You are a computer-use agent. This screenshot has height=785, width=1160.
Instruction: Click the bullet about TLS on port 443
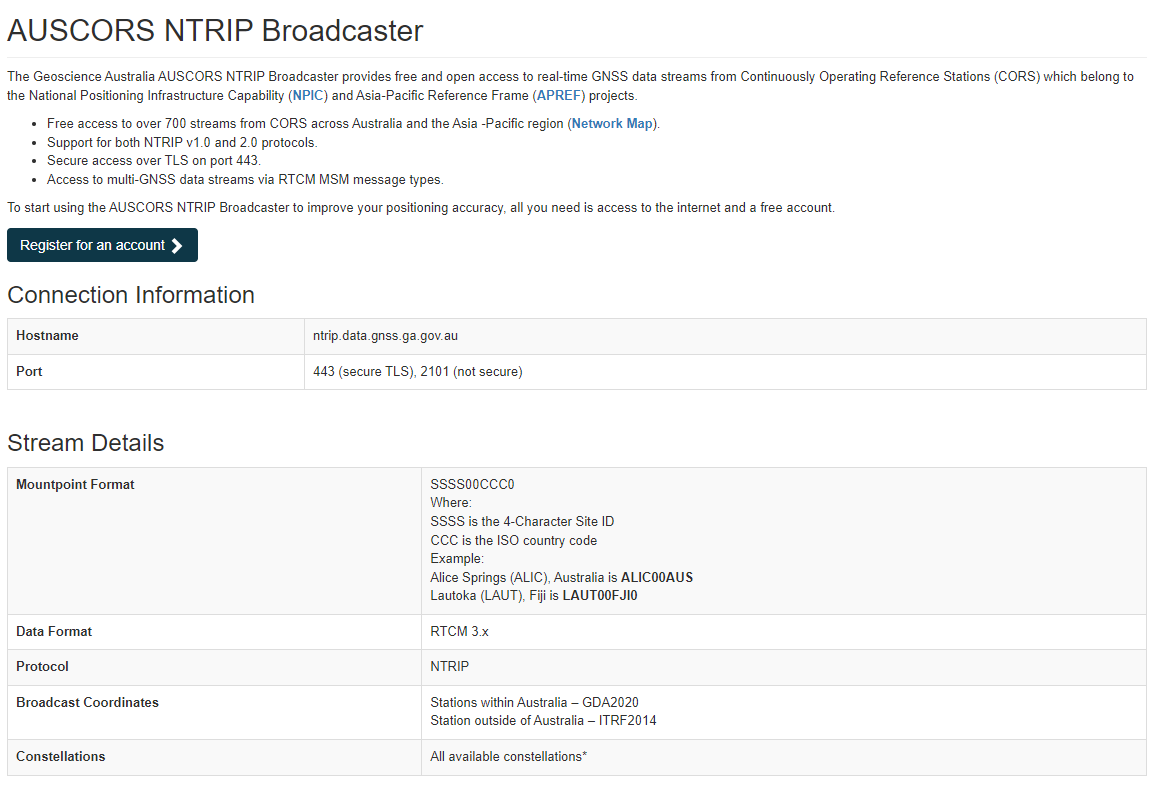coord(154,161)
